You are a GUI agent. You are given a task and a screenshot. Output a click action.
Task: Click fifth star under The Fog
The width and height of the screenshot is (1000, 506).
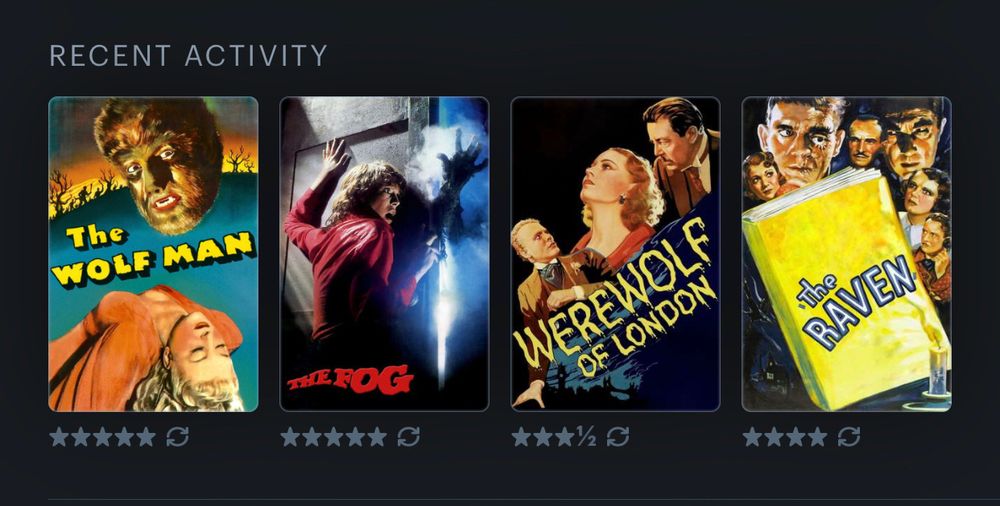point(377,437)
